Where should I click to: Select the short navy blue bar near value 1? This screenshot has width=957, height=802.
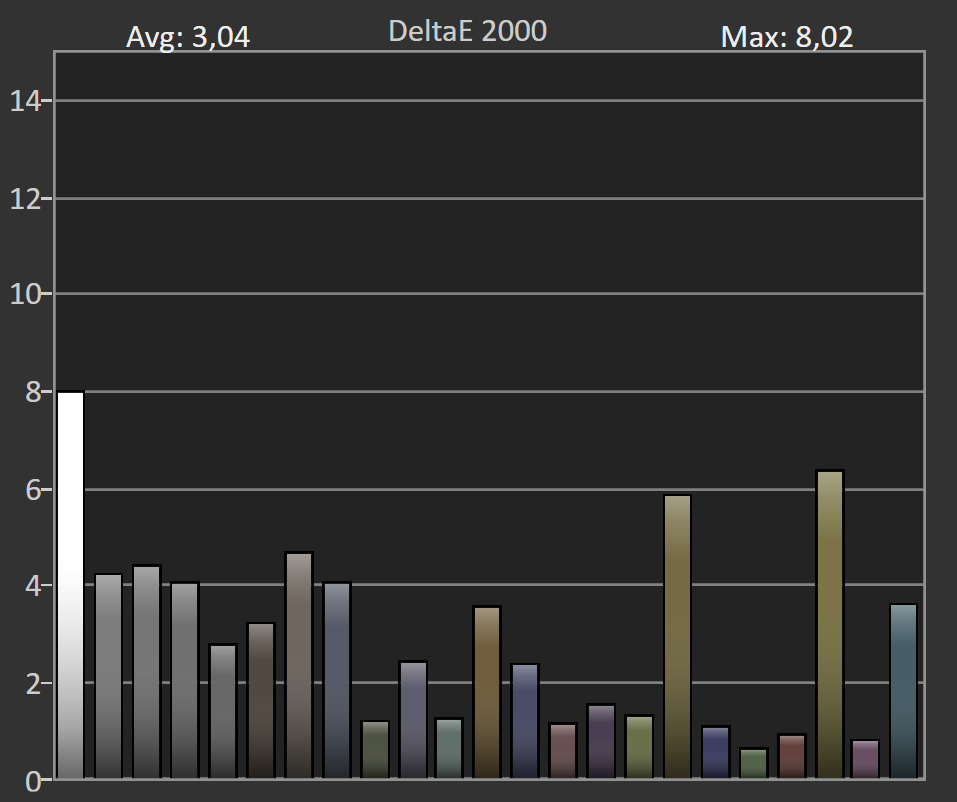(716, 752)
